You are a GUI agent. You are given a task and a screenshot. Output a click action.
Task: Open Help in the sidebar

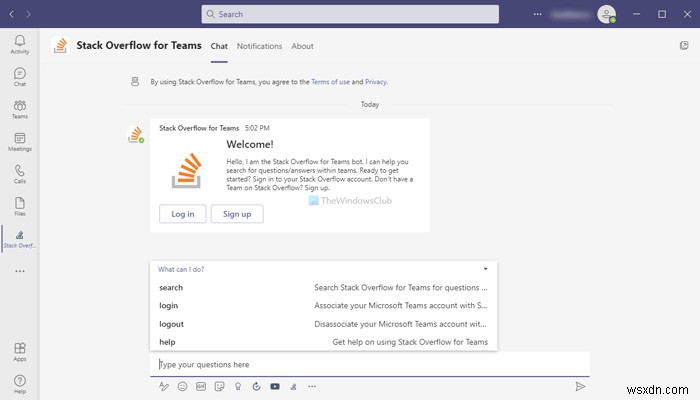20,384
